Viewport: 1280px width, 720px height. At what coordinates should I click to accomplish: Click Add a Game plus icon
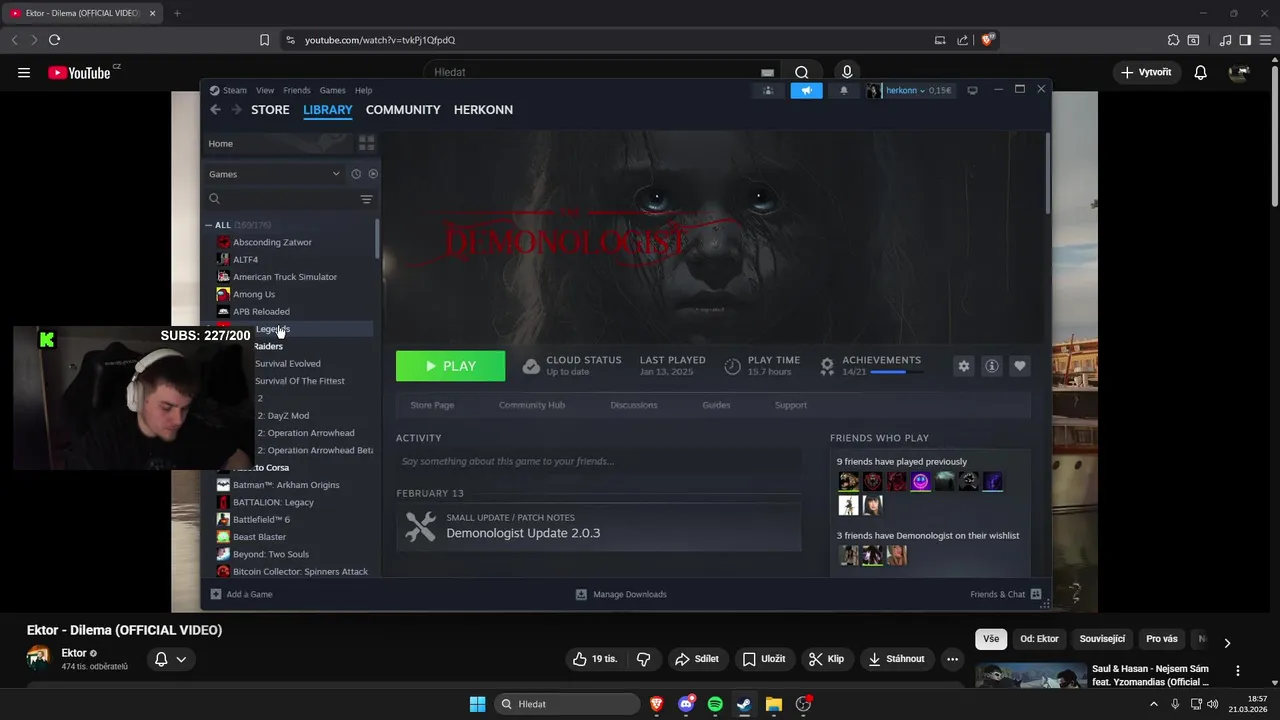(x=216, y=594)
